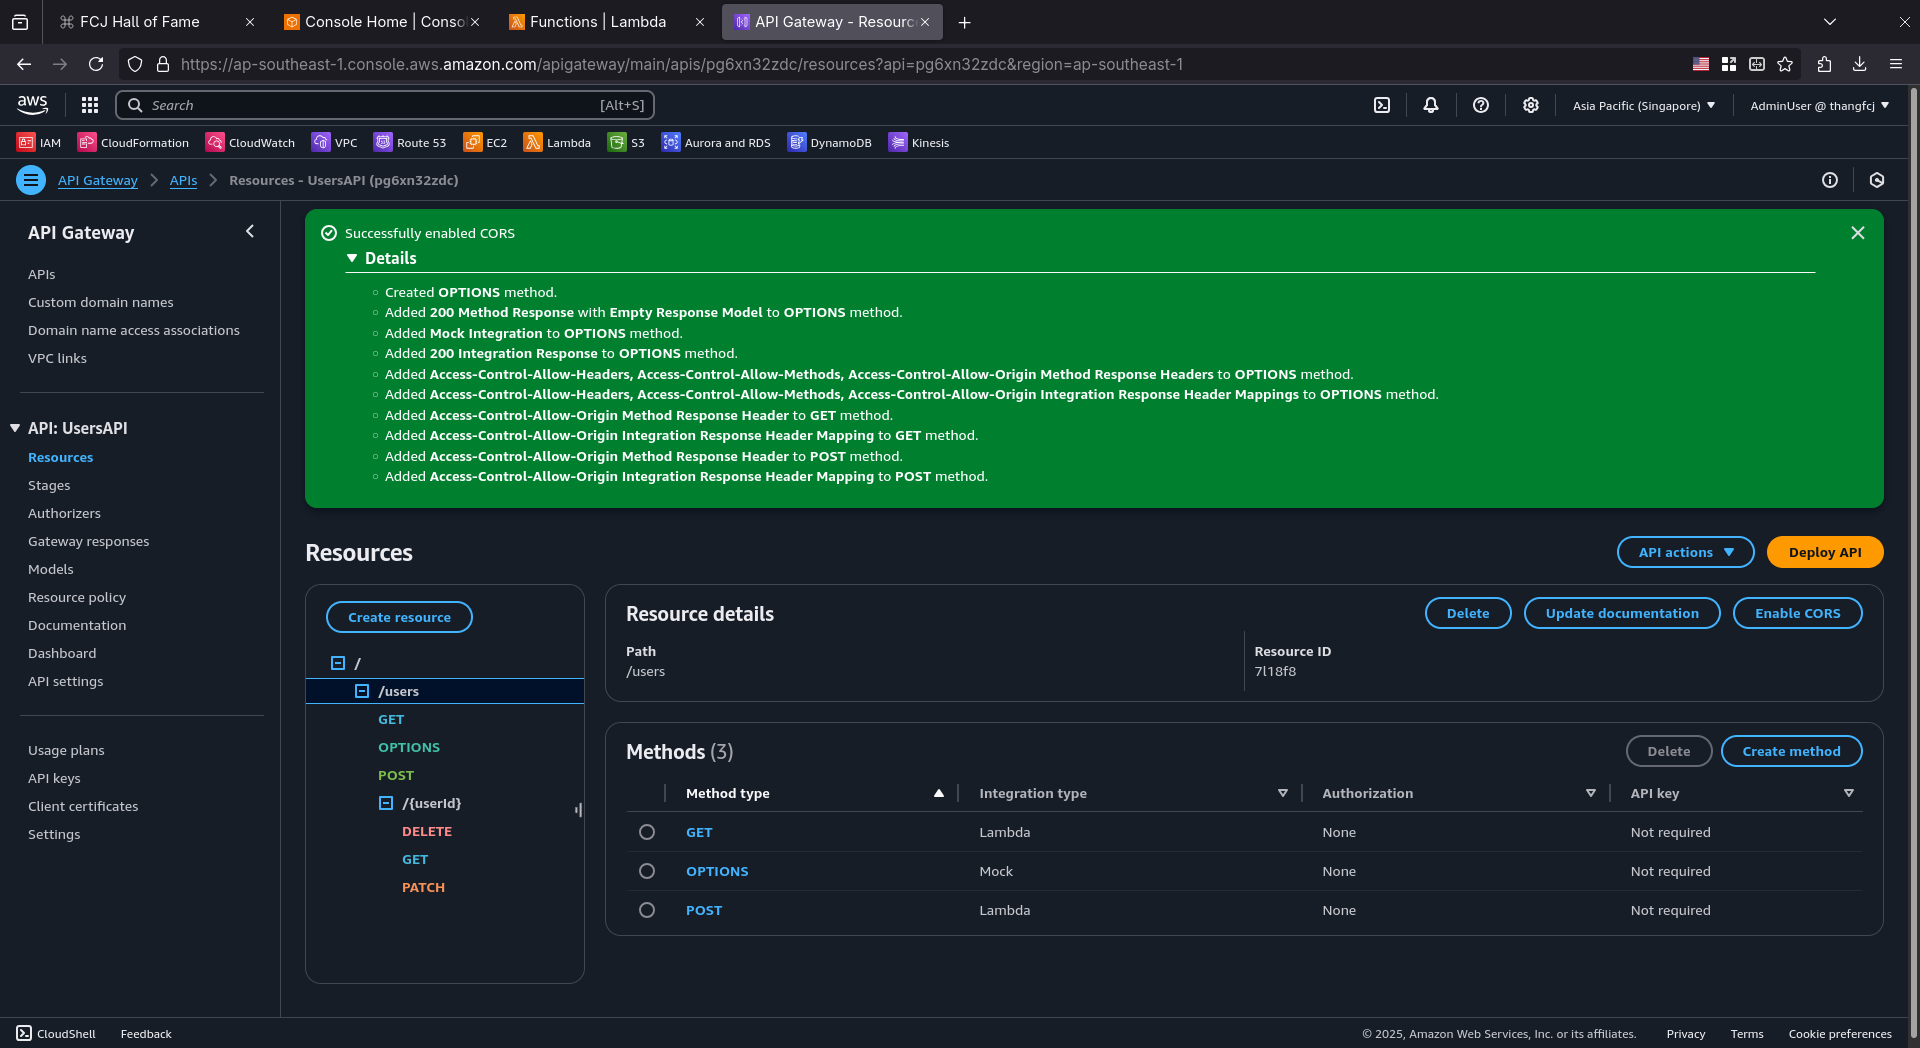Viewport: 1920px width, 1048px height.
Task: Open the notifications bell
Action: [x=1431, y=105]
